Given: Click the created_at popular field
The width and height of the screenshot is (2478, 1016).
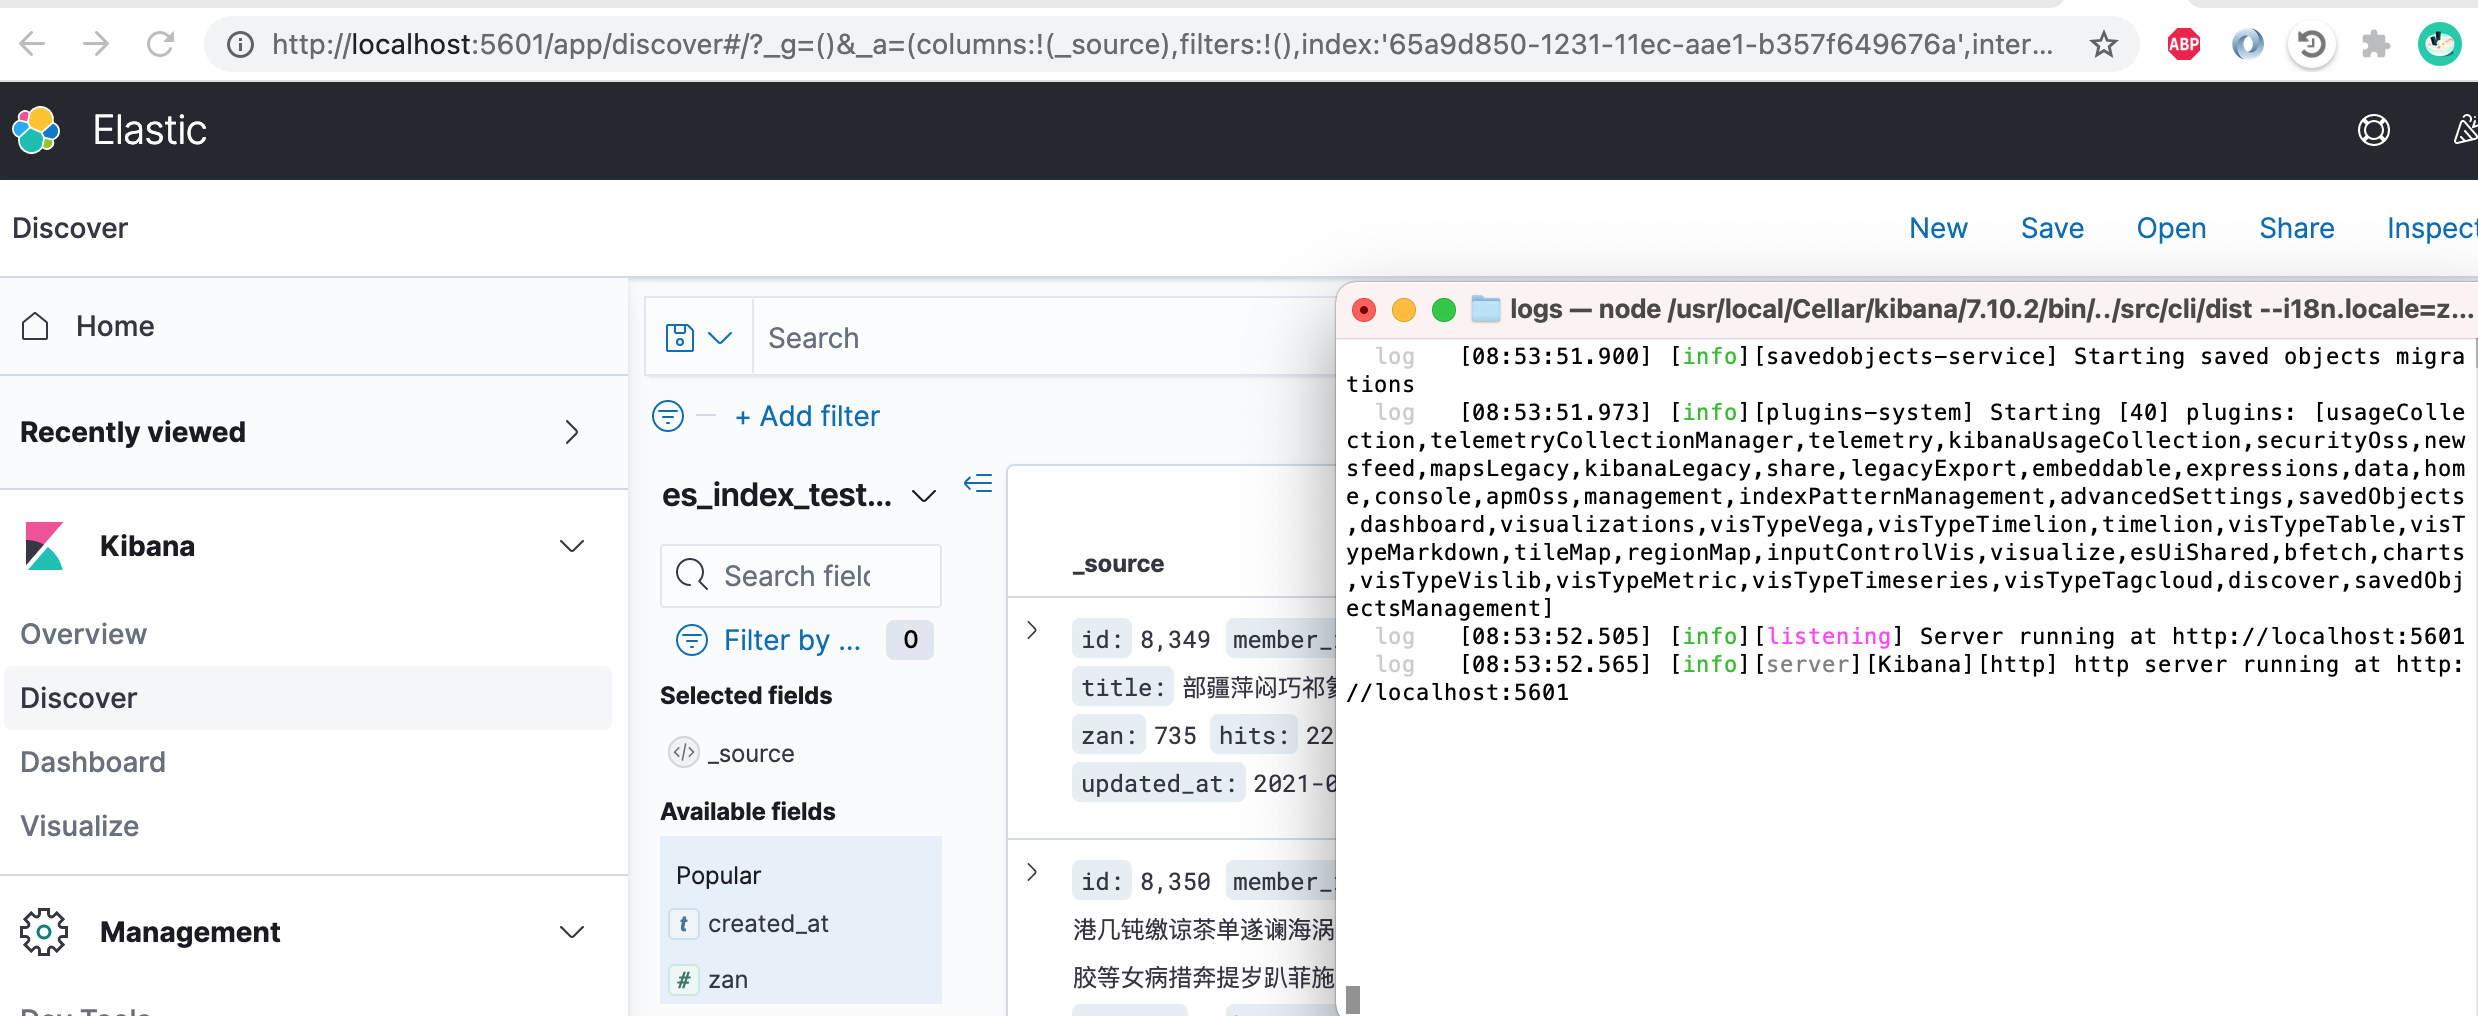Looking at the screenshot, I should (768, 924).
